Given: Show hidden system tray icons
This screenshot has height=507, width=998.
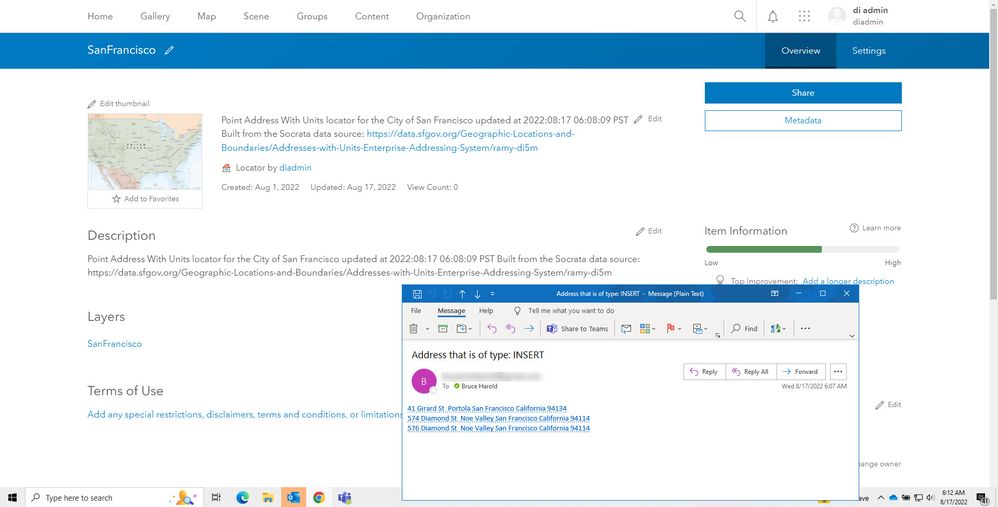Looking at the screenshot, I should (881, 497).
